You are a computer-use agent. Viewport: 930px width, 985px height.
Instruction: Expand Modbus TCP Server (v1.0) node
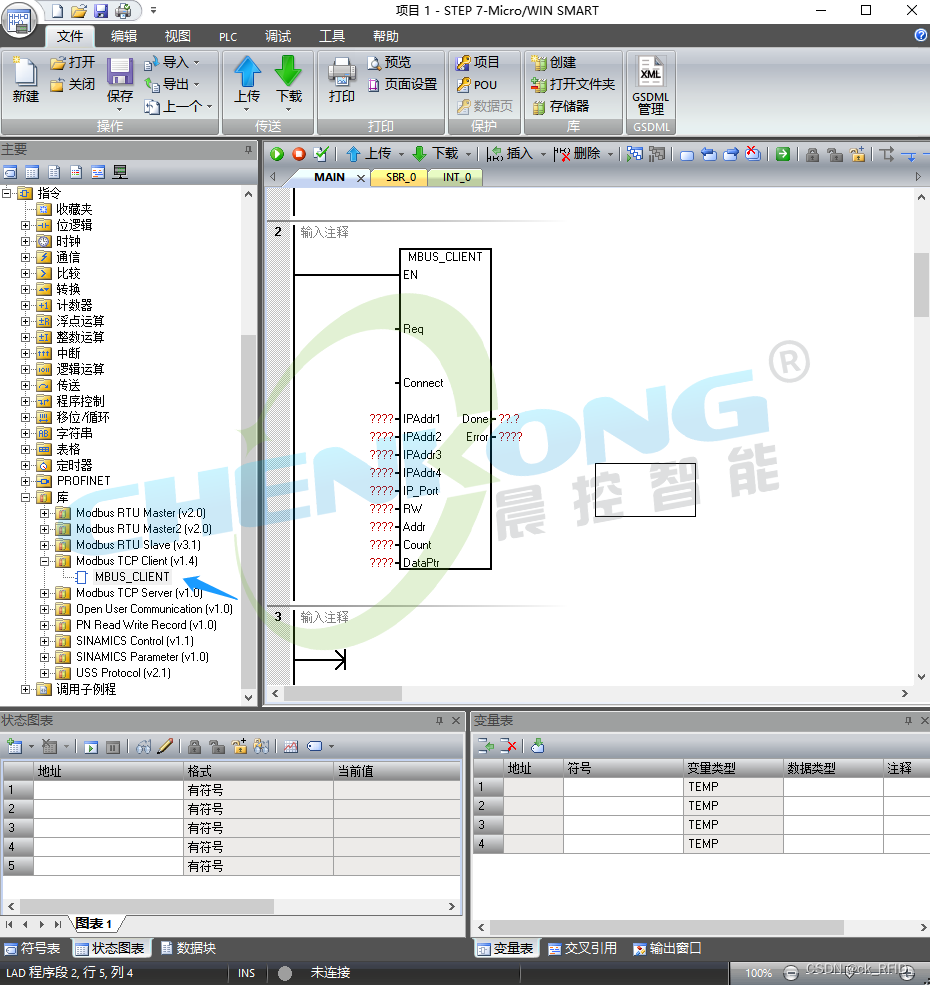[45, 594]
